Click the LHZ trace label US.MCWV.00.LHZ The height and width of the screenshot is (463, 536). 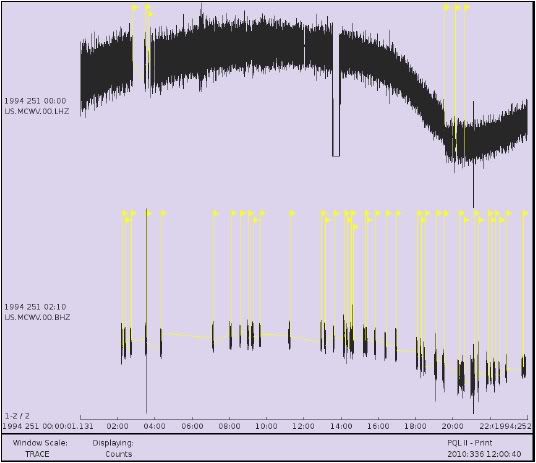pyautogui.click(x=37, y=111)
